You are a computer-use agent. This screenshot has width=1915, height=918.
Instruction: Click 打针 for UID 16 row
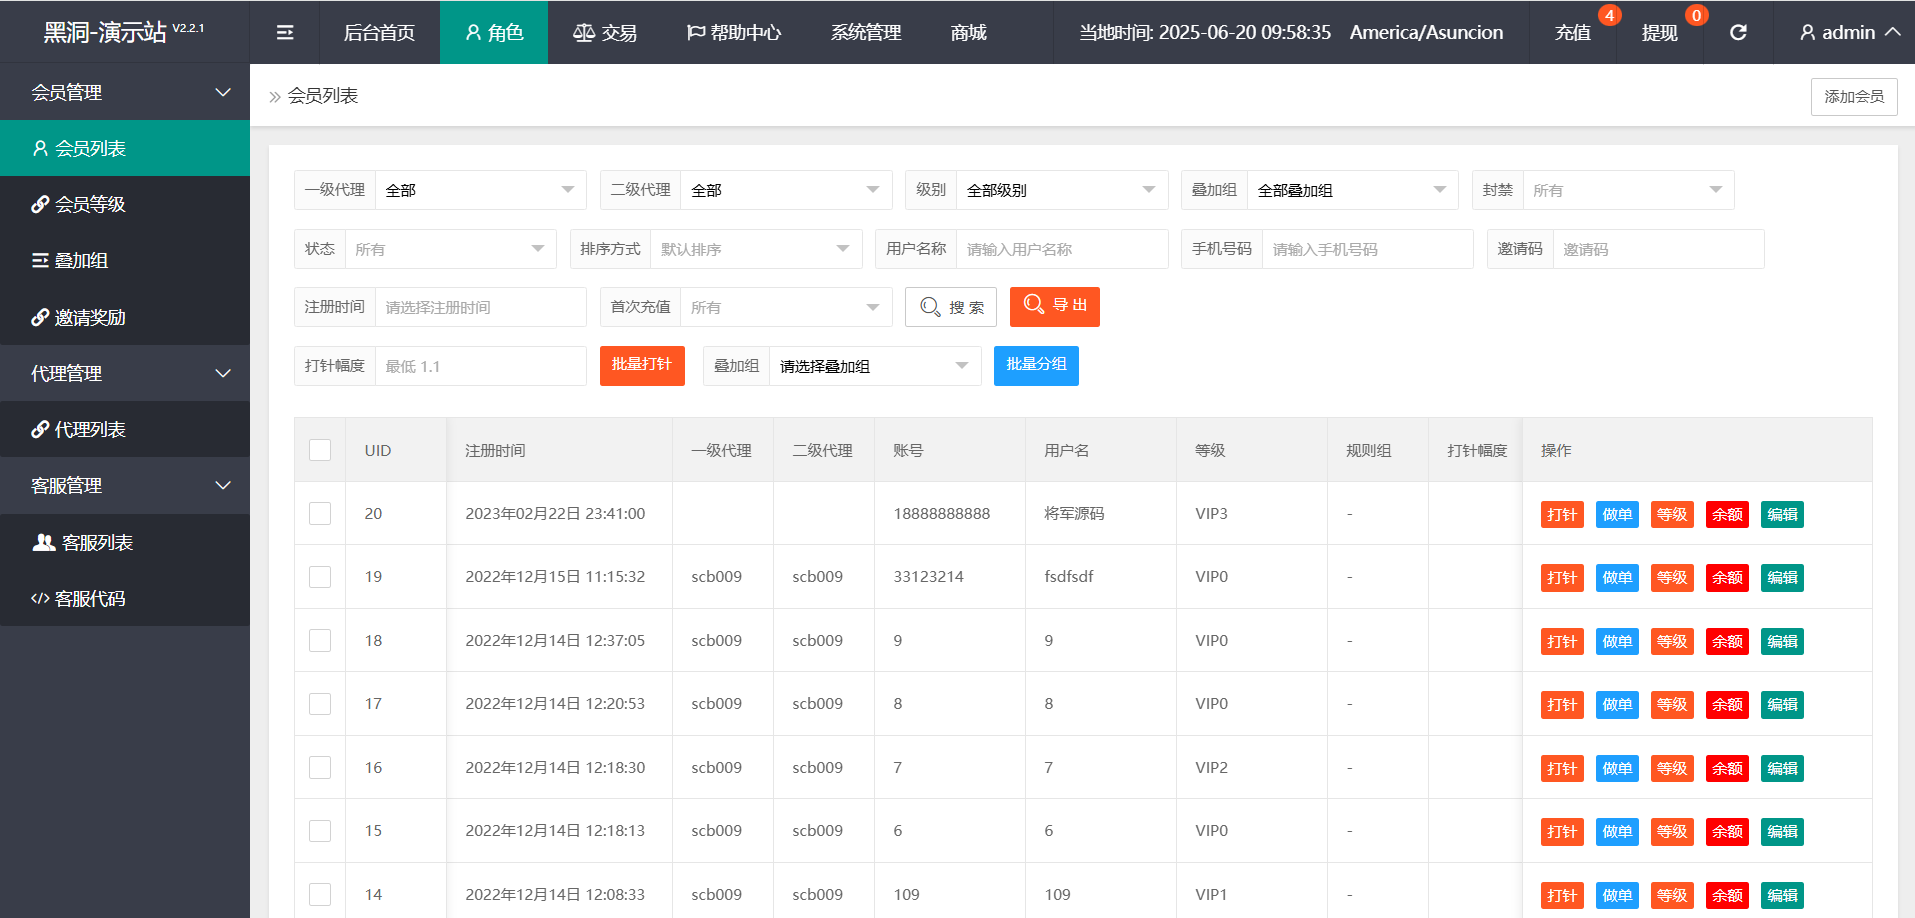[x=1562, y=768]
